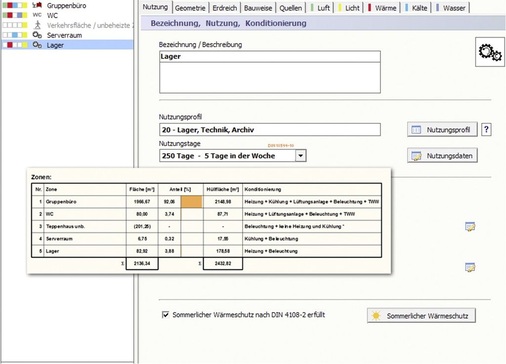Click the Gruppenbüro color indicator strip
This screenshot has height=364, width=506.
(x=15, y=5)
